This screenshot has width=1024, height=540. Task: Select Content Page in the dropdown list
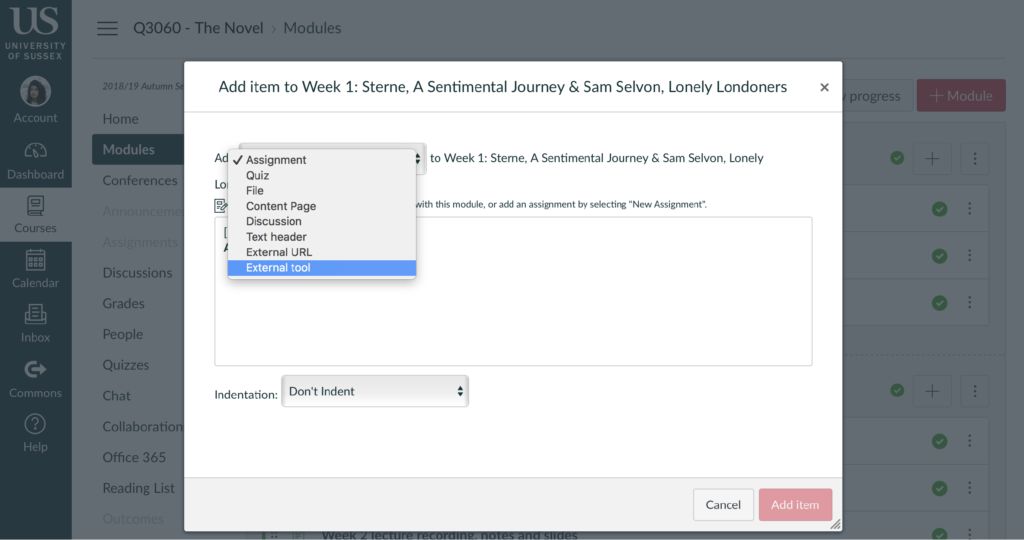point(322,206)
